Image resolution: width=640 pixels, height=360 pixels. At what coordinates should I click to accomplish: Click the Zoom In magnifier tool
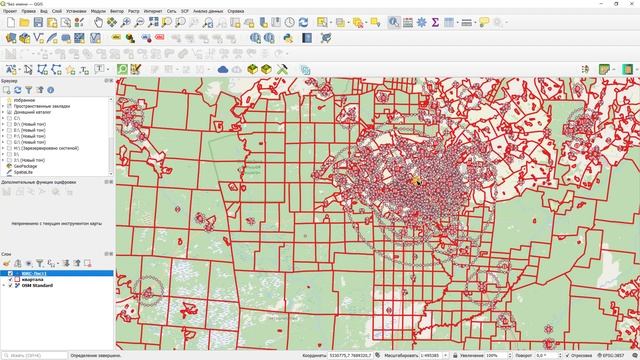coord(126,22)
